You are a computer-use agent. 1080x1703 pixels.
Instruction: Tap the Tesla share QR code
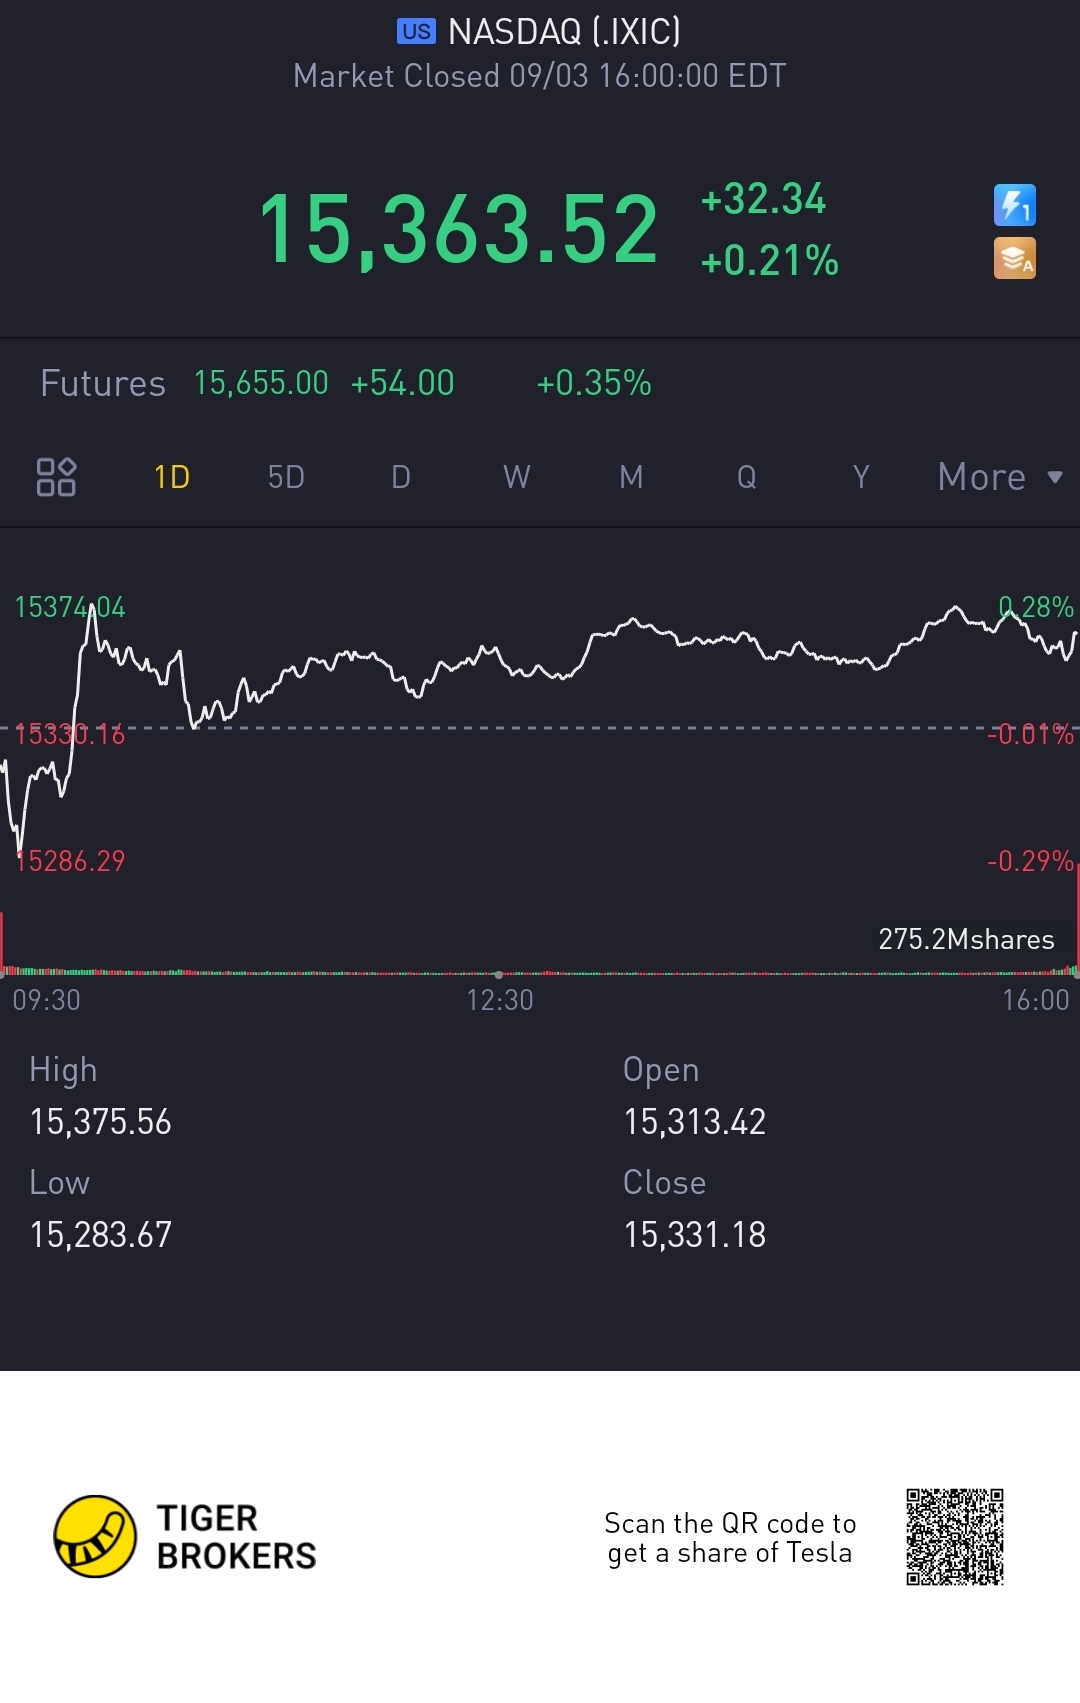[x=954, y=1537]
